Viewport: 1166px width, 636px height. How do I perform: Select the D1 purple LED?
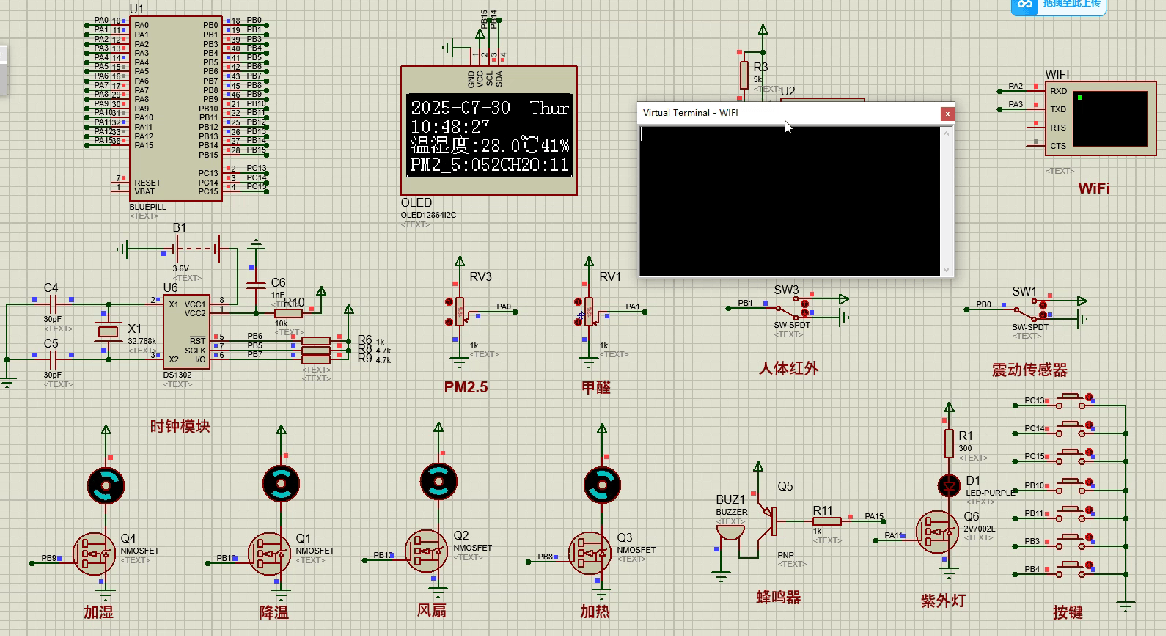pos(949,486)
